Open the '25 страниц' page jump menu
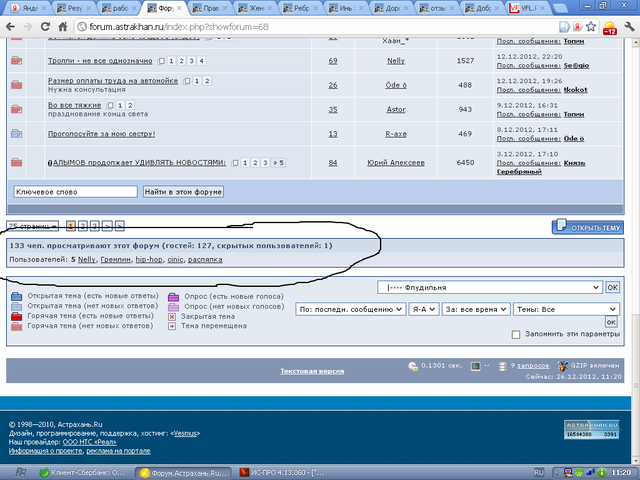 33,226
